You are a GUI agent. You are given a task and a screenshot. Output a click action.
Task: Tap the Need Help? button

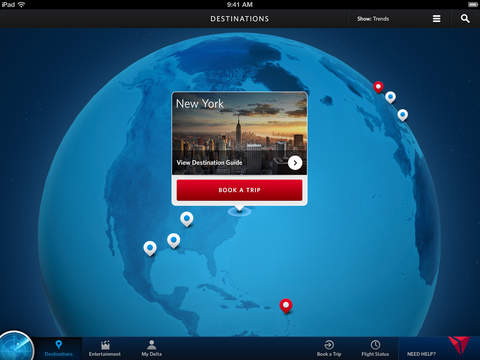421,354
